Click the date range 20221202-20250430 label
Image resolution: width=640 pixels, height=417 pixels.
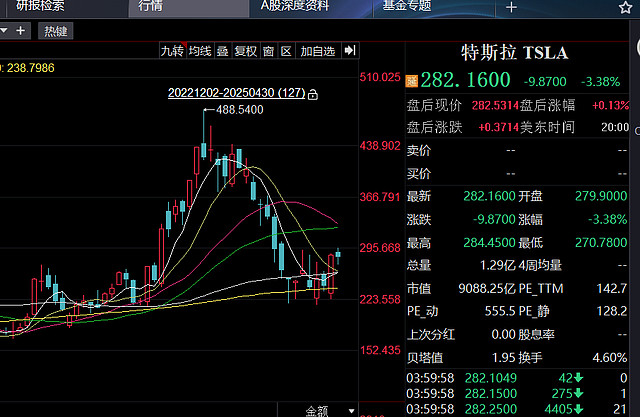tap(236, 93)
